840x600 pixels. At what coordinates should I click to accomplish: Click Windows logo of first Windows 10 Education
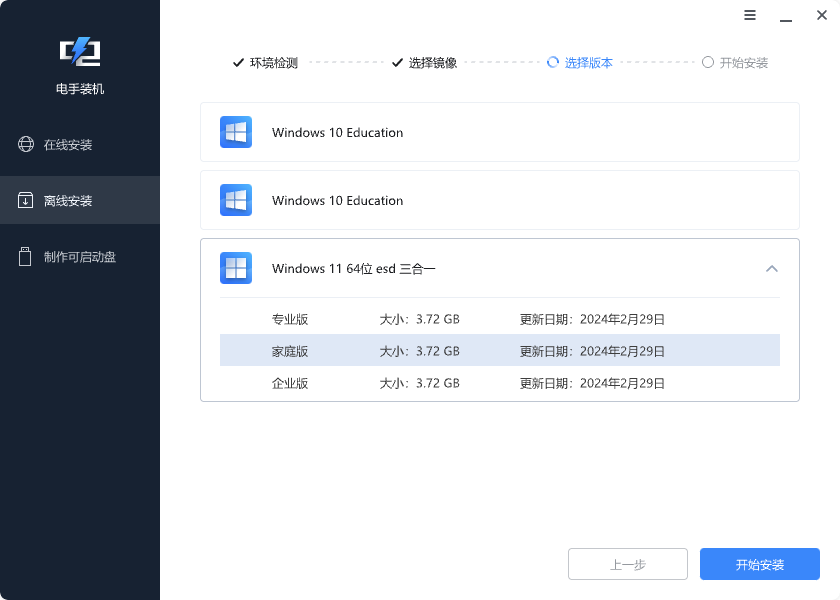point(236,132)
